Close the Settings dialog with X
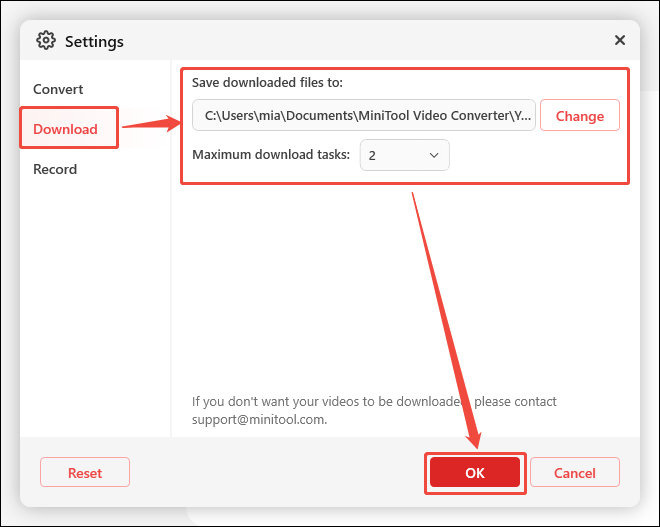 [620, 40]
